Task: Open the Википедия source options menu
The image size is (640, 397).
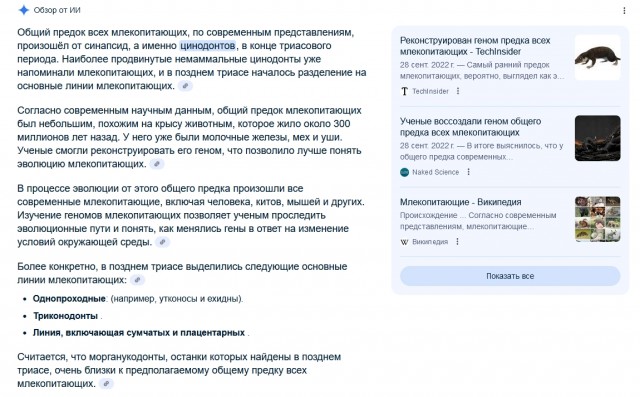Action: tap(458, 242)
